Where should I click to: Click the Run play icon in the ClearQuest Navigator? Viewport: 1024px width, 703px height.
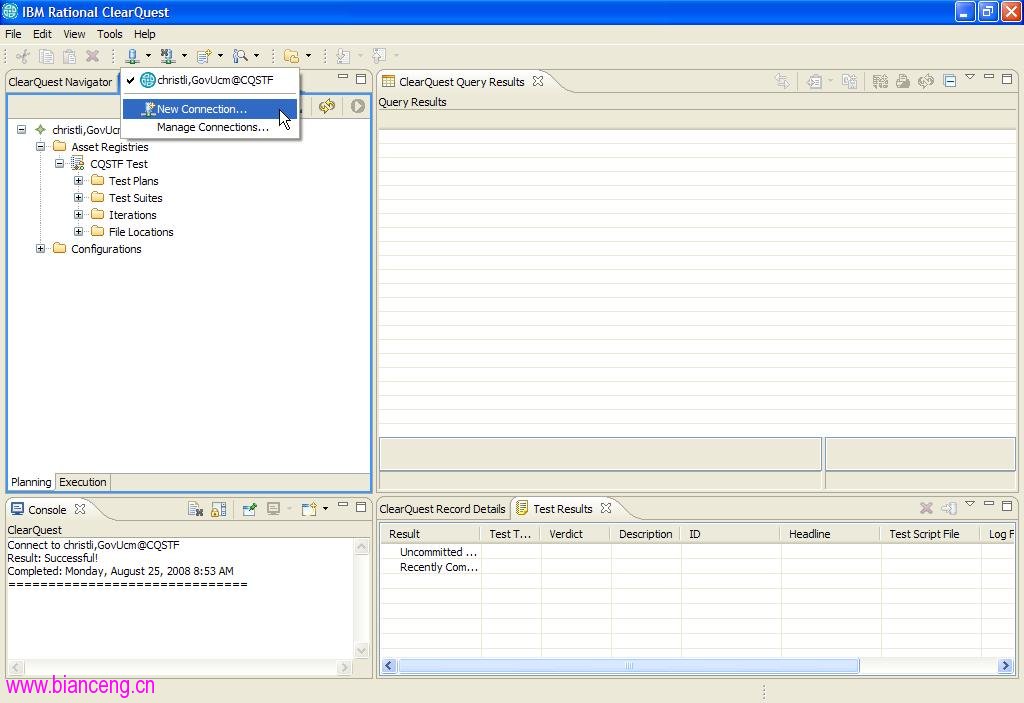point(357,106)
